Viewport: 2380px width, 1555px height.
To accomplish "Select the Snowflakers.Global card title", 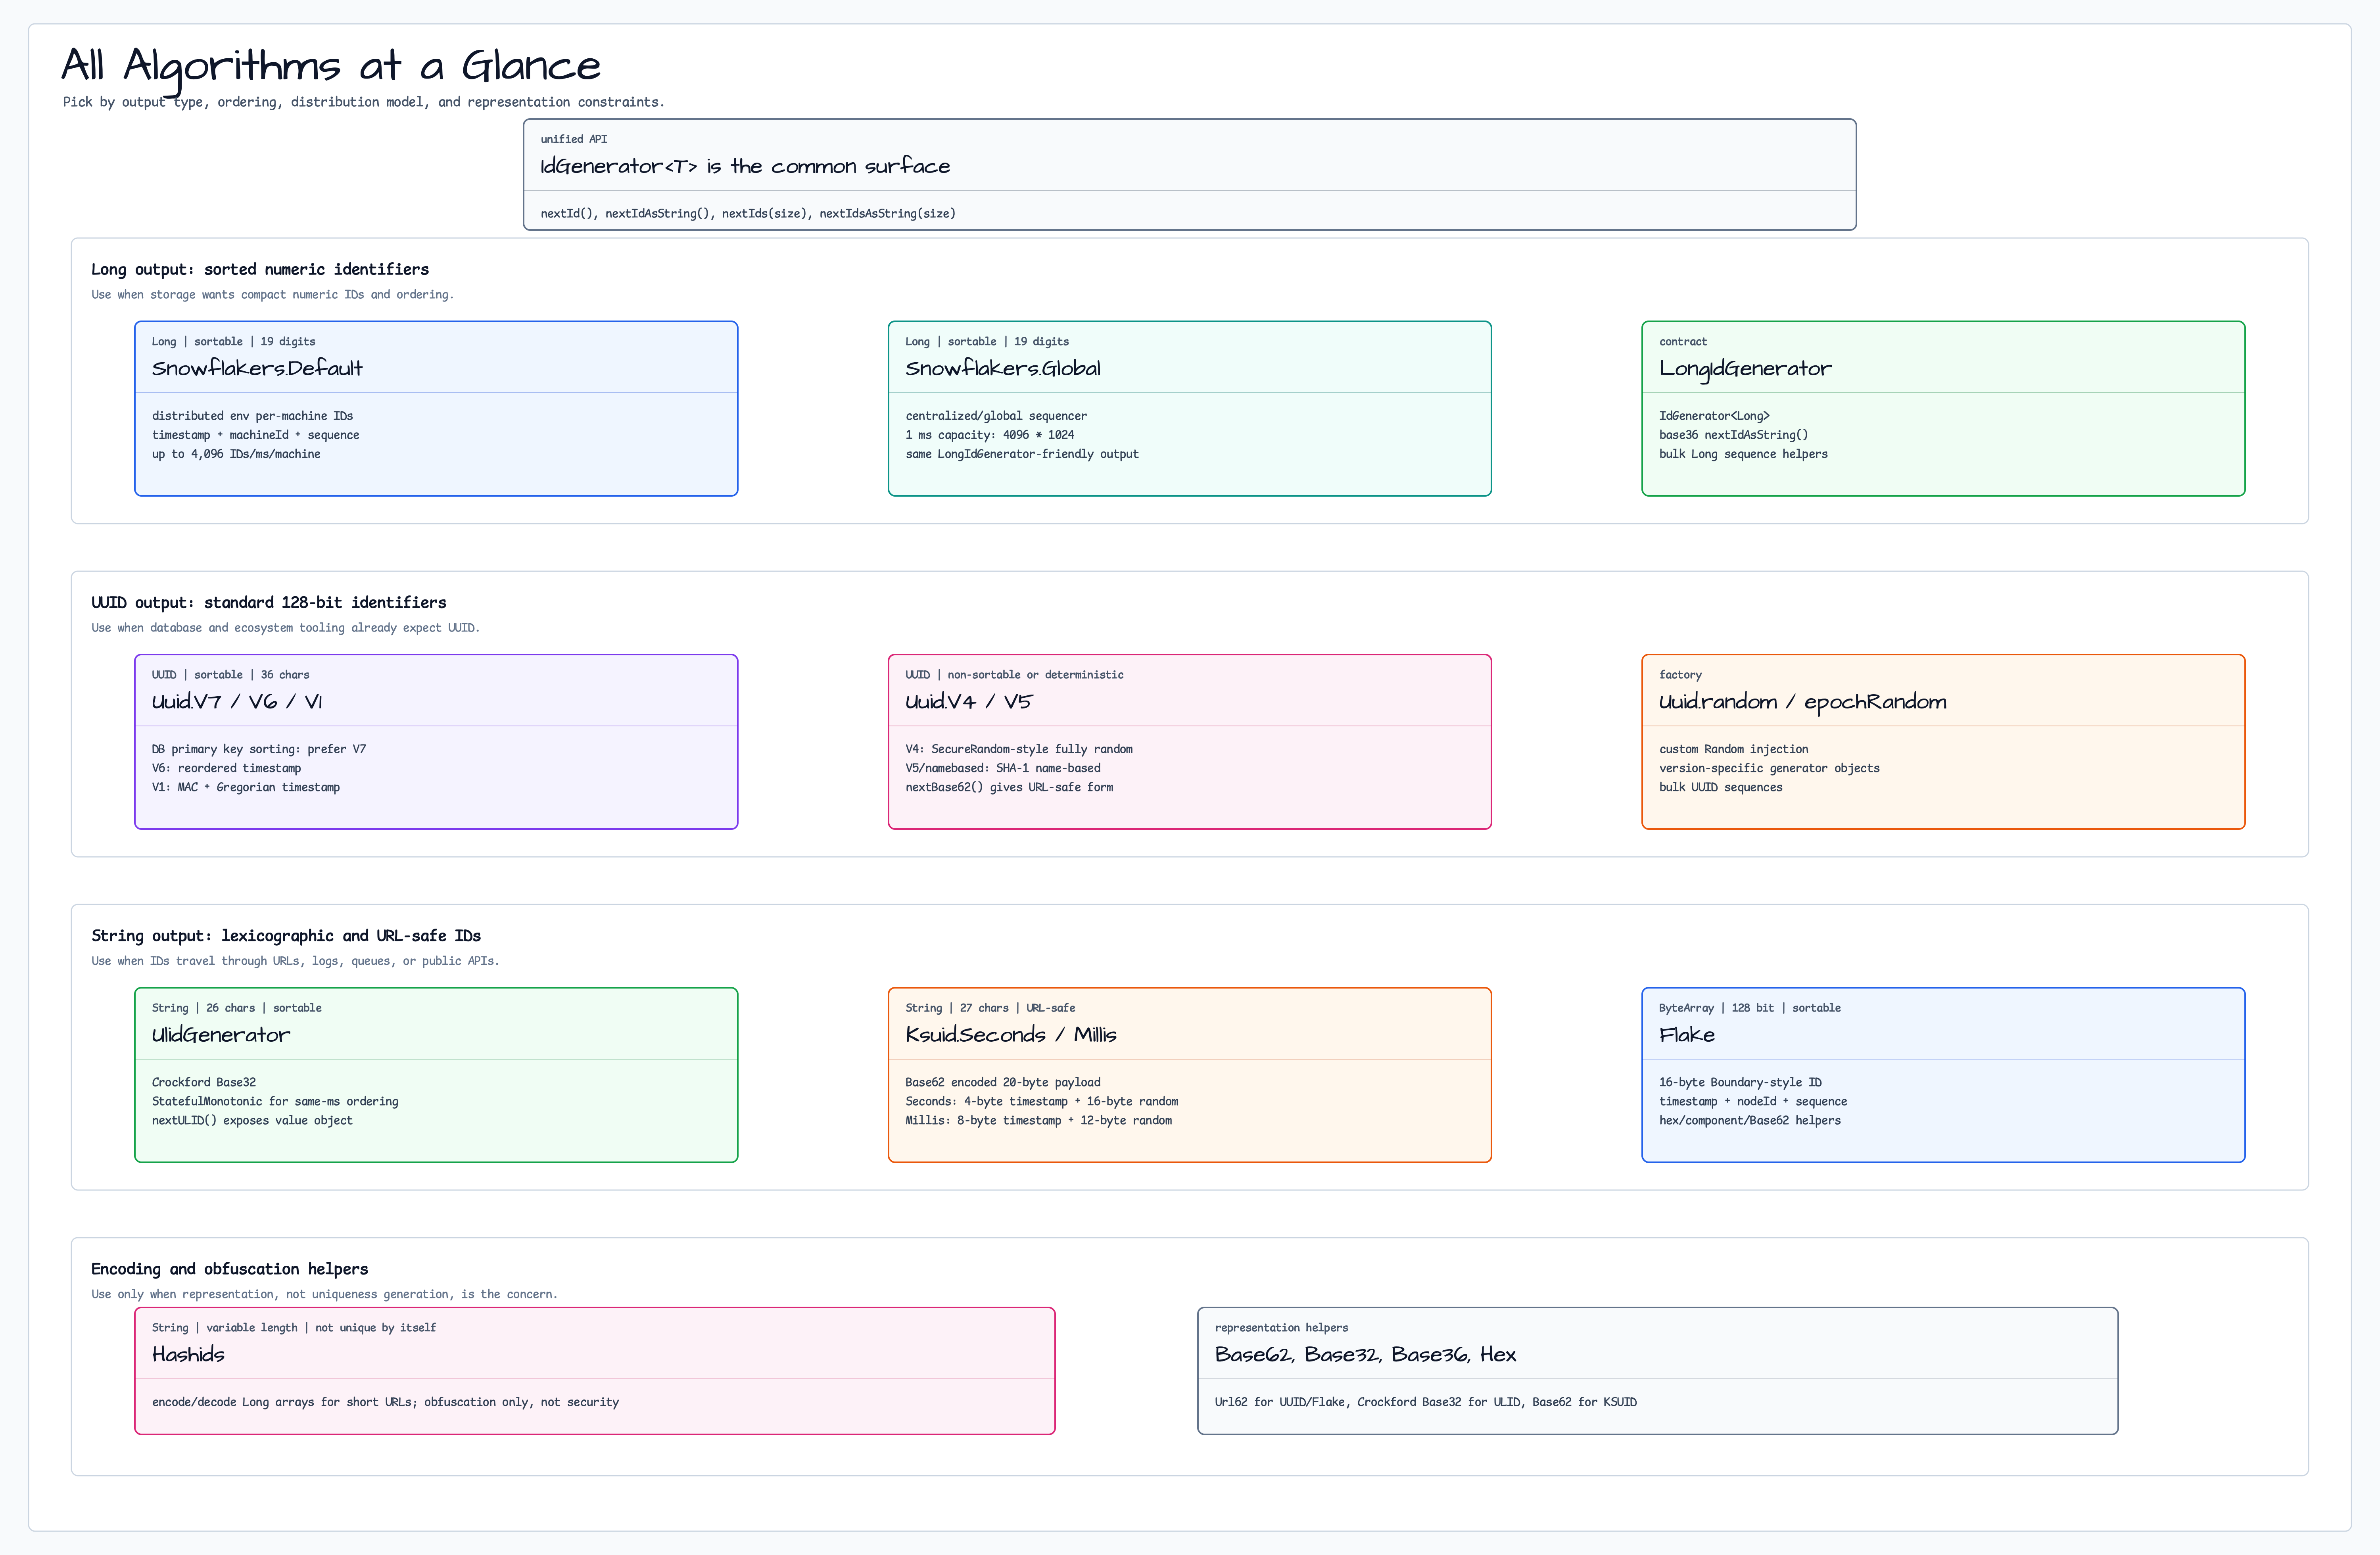I will point(1003,368).
